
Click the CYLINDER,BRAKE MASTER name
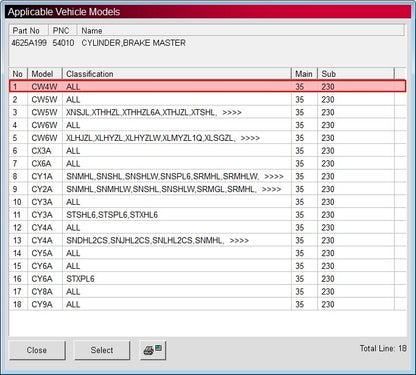click(x=133, y=43)
